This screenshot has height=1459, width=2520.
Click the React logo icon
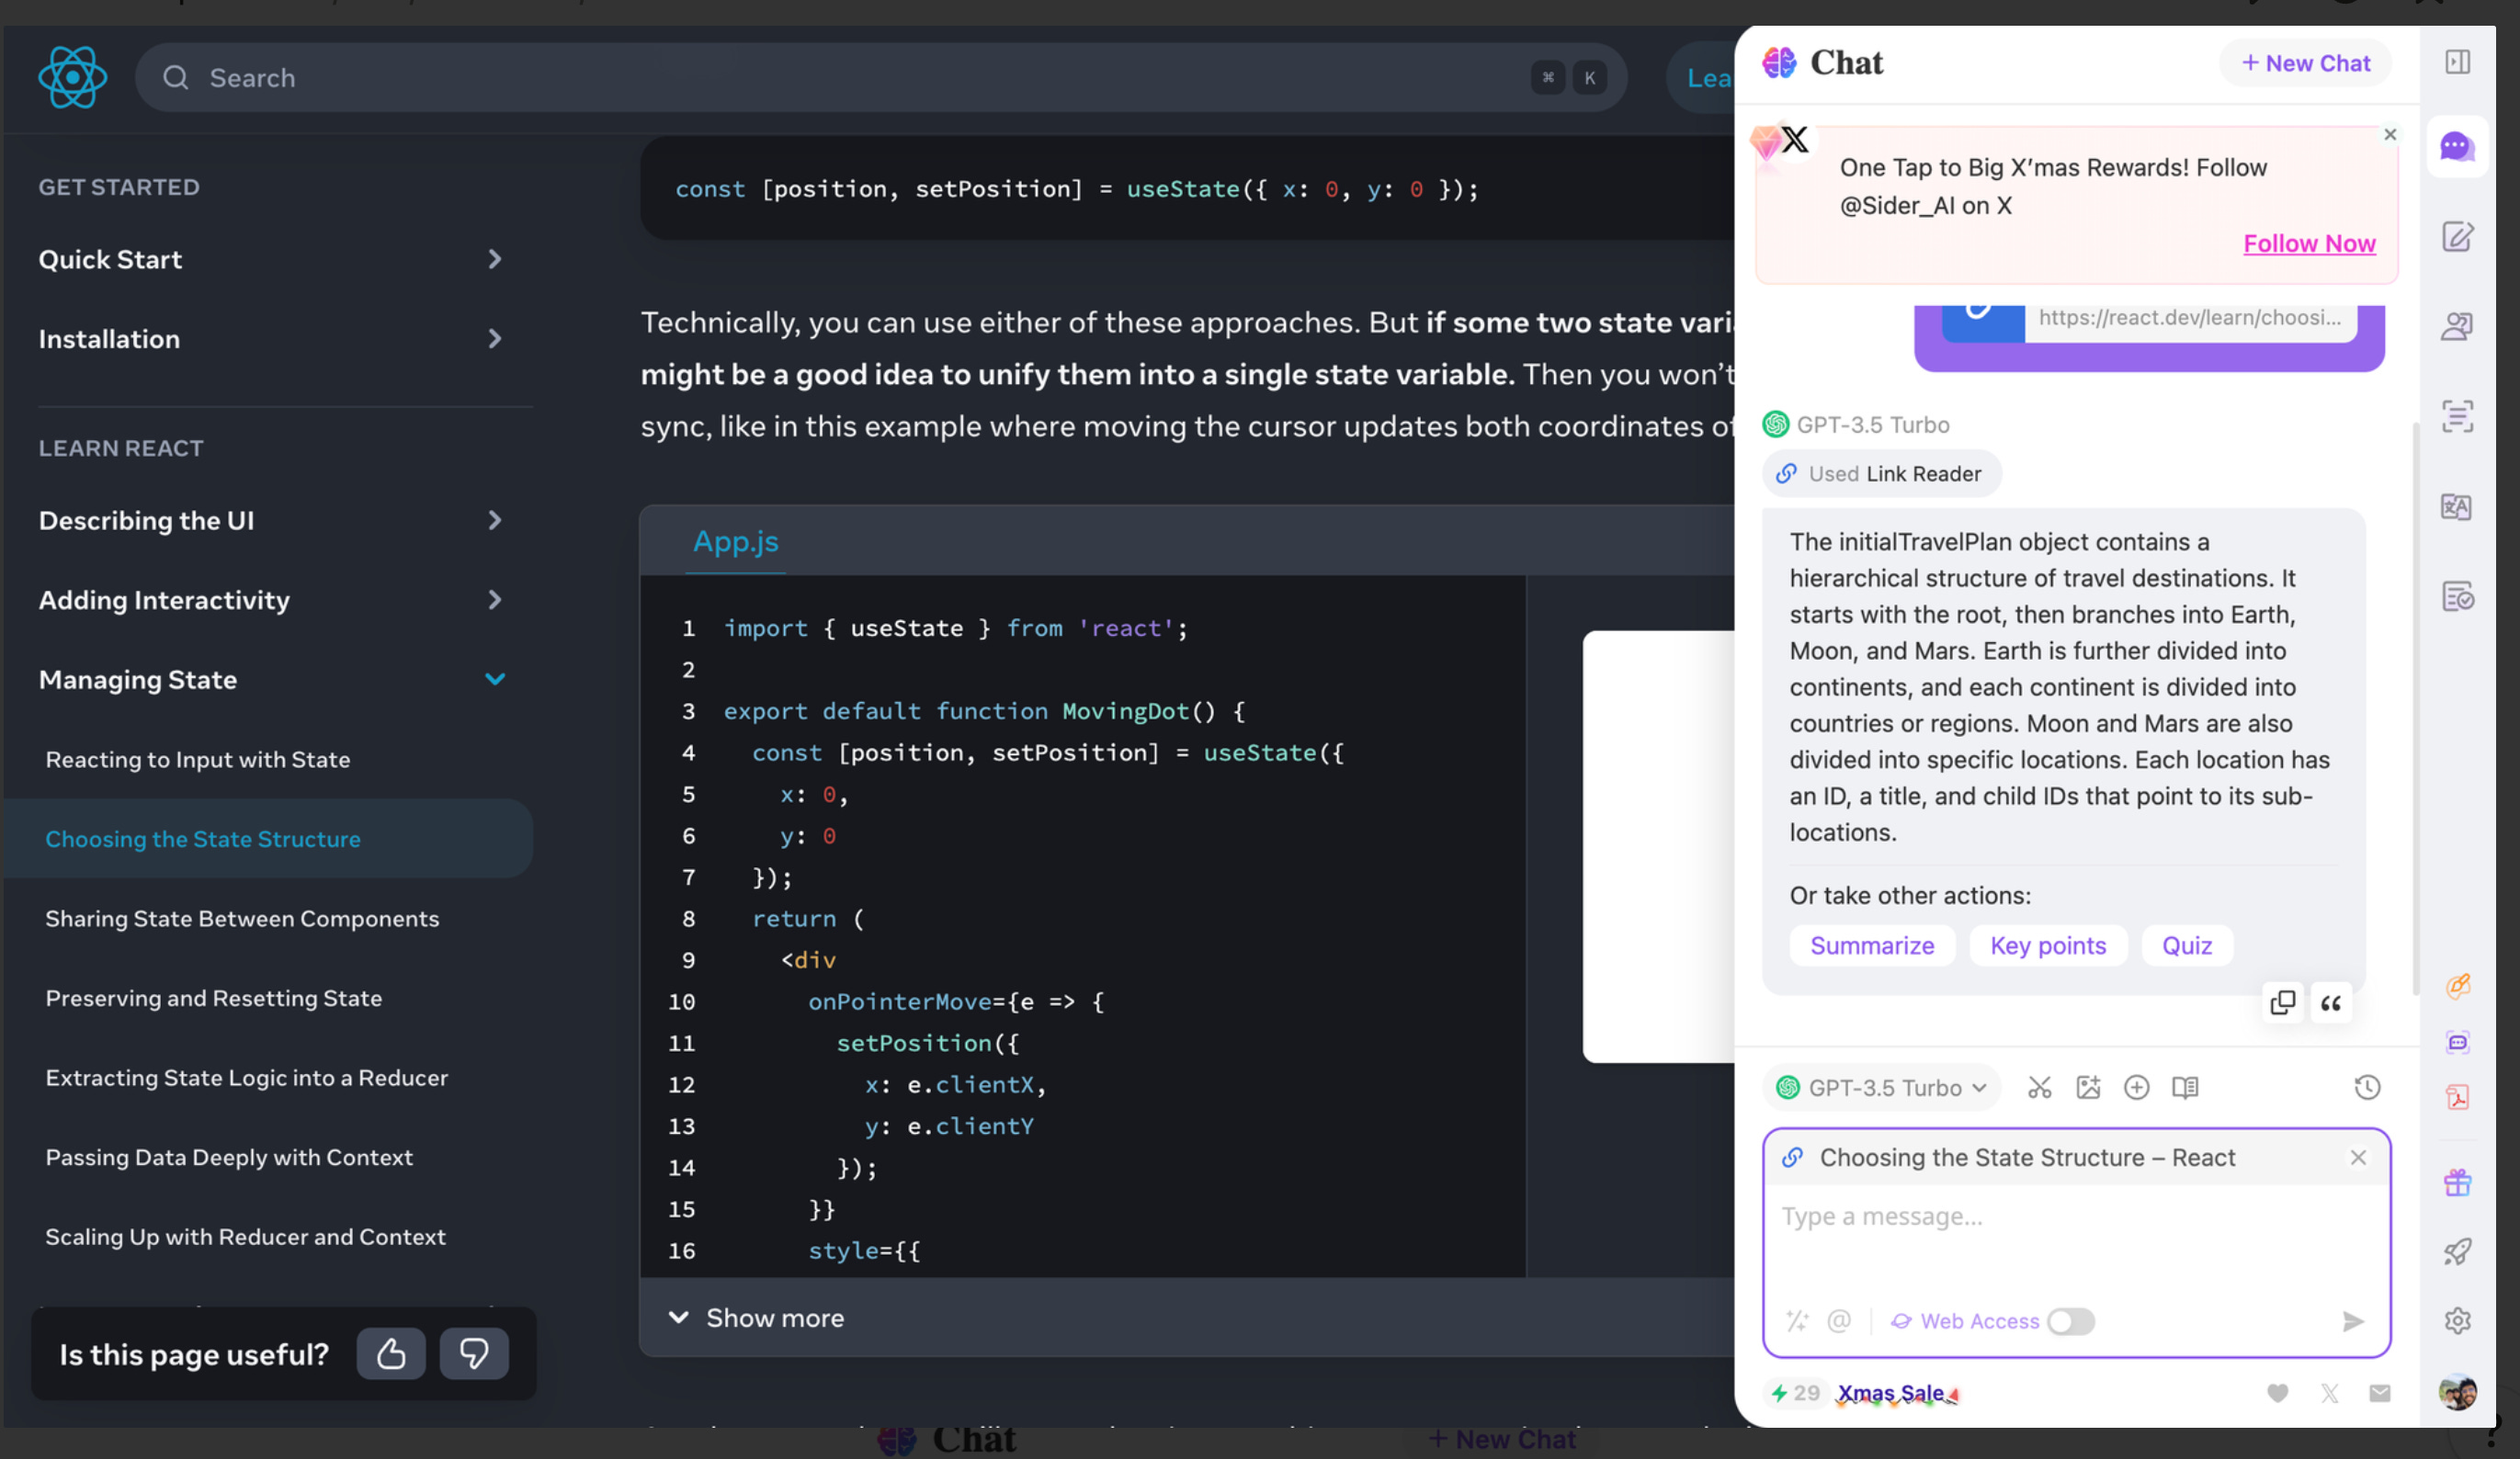[72, 77]
